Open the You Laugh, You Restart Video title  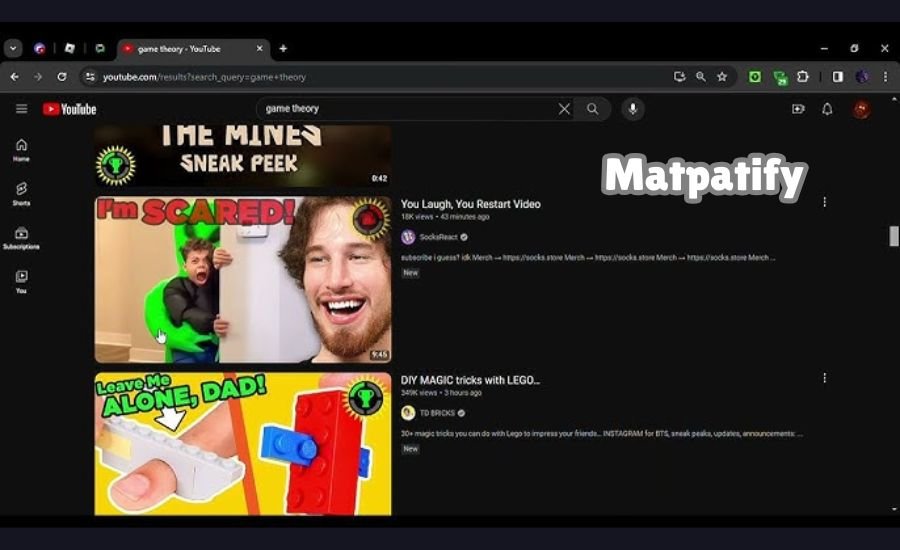(x=471, y=204)
